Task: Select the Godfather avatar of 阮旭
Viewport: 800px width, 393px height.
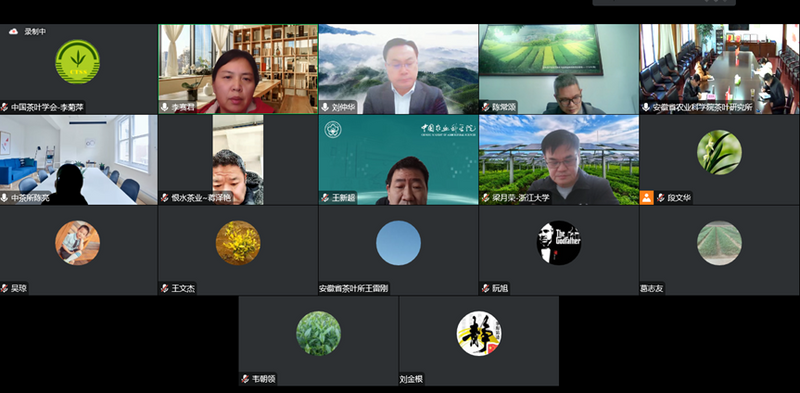Action: point(559,243)
